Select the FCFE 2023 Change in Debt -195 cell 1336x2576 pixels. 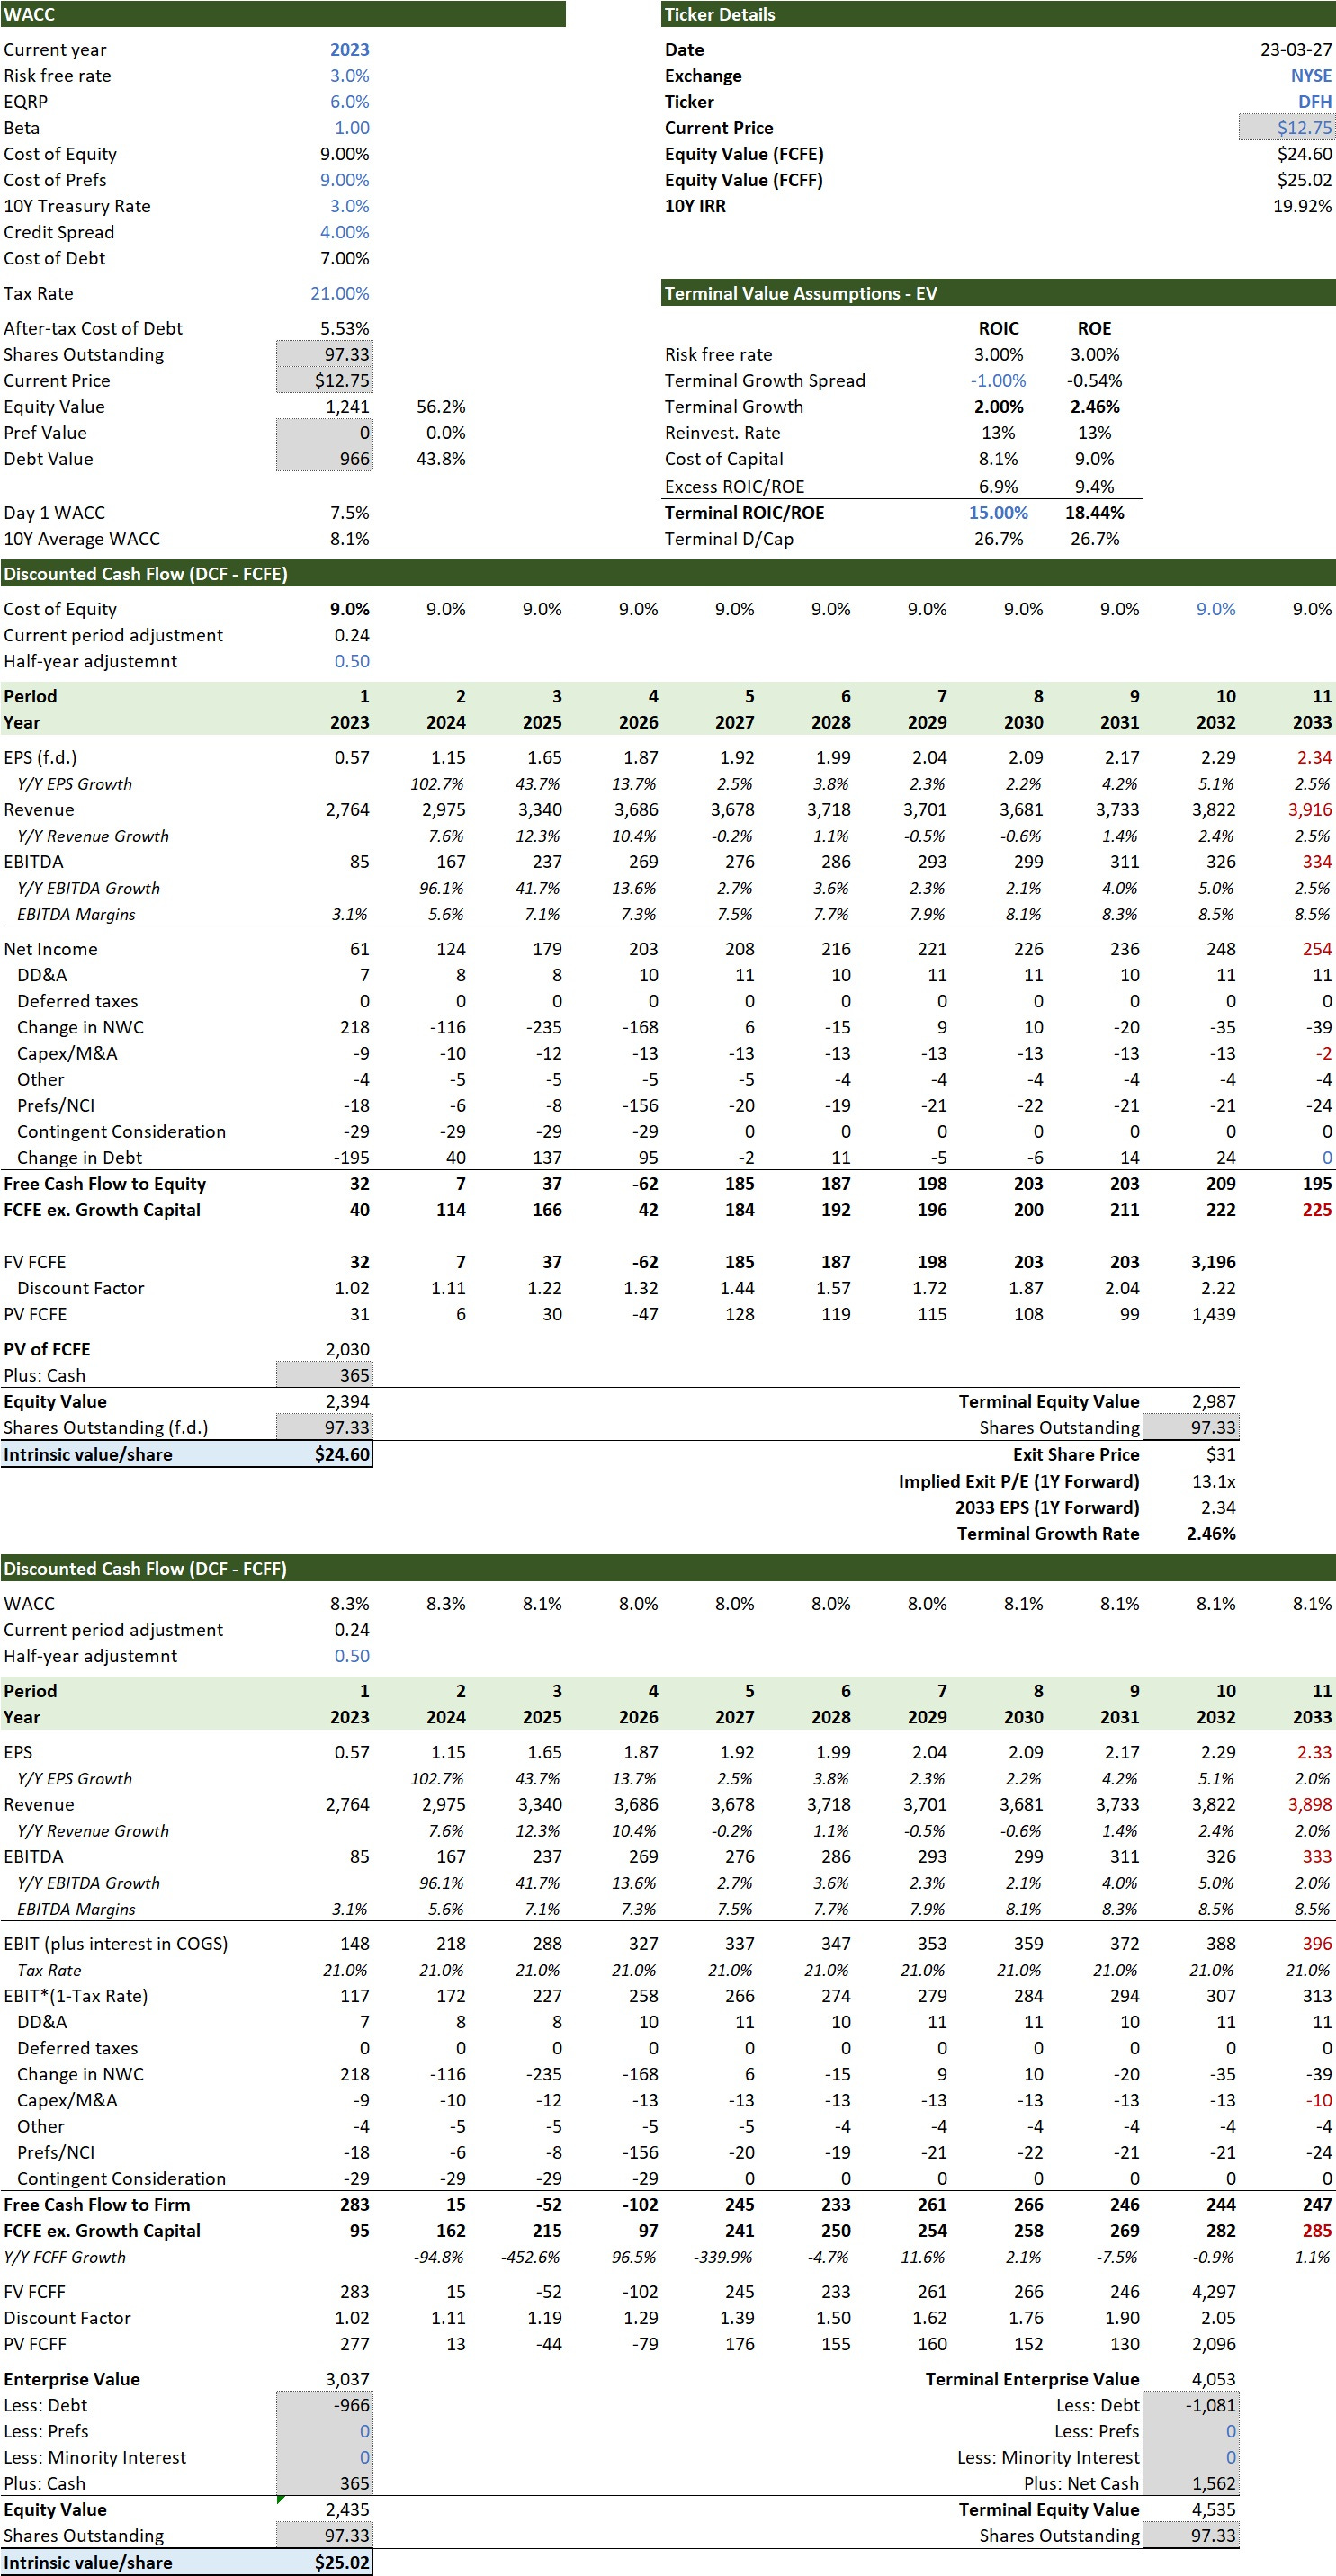(x=351, y=1157)
